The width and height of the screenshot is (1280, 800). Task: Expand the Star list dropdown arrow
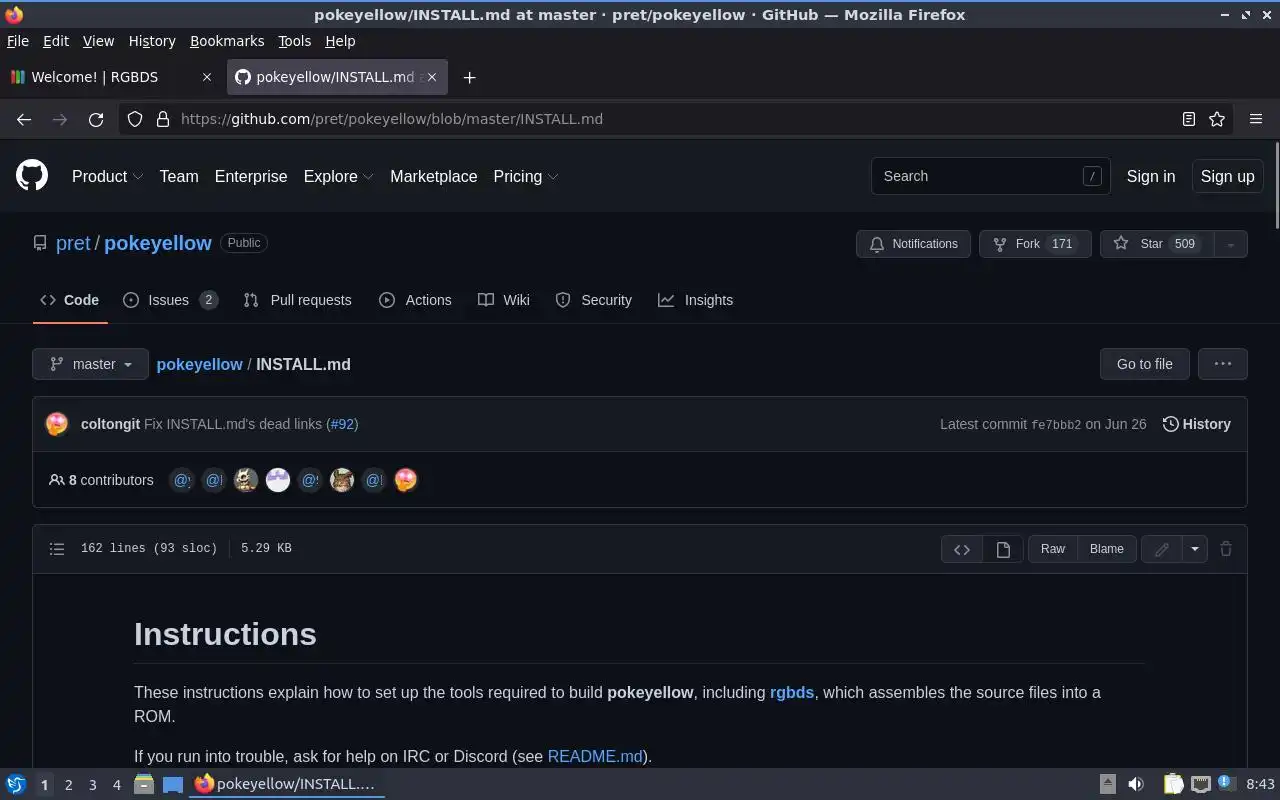coord(1231,244)
